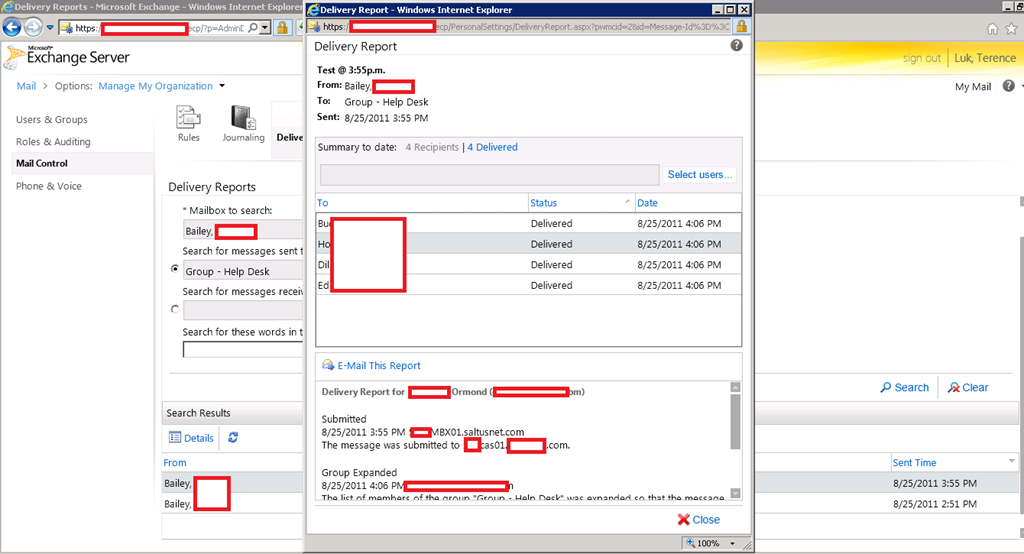The height and width of the screenshot is (554, 1024).
Task: Click the refresh icon beside Details
Action: (x=233, y=438)
